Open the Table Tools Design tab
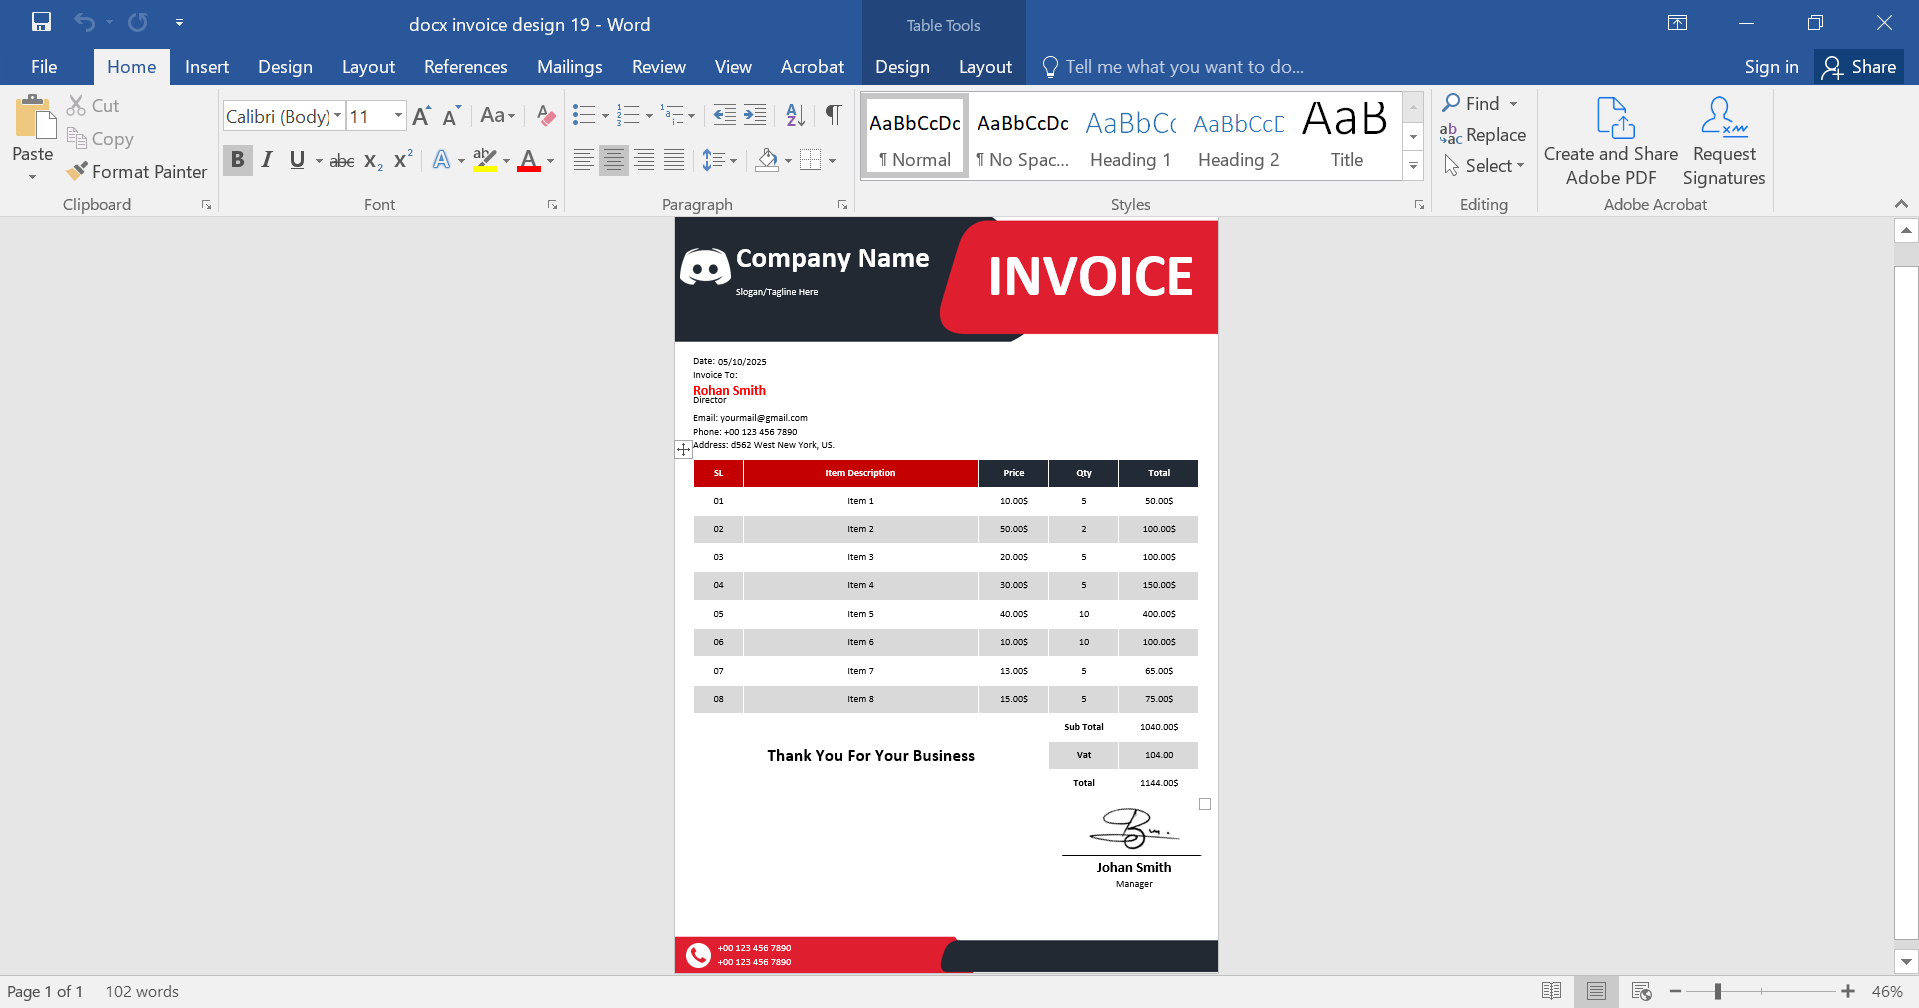 click(x=901, y=66)
